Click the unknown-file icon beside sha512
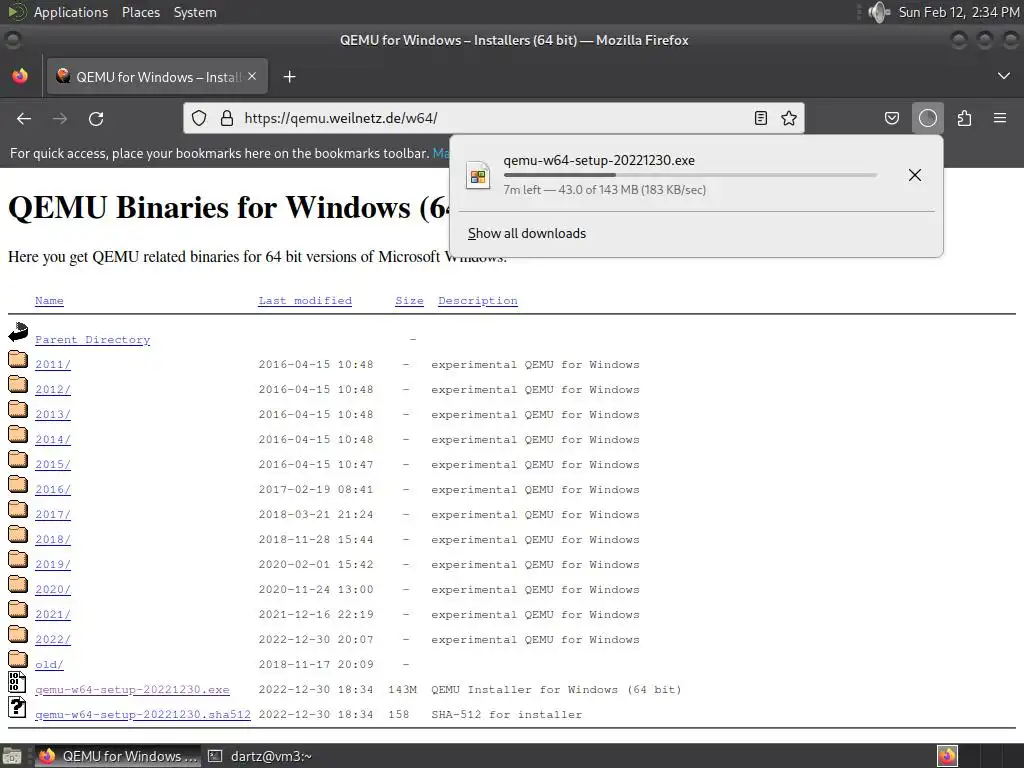The height and width of the screenshot is (768, 1024). click(17, 707)
